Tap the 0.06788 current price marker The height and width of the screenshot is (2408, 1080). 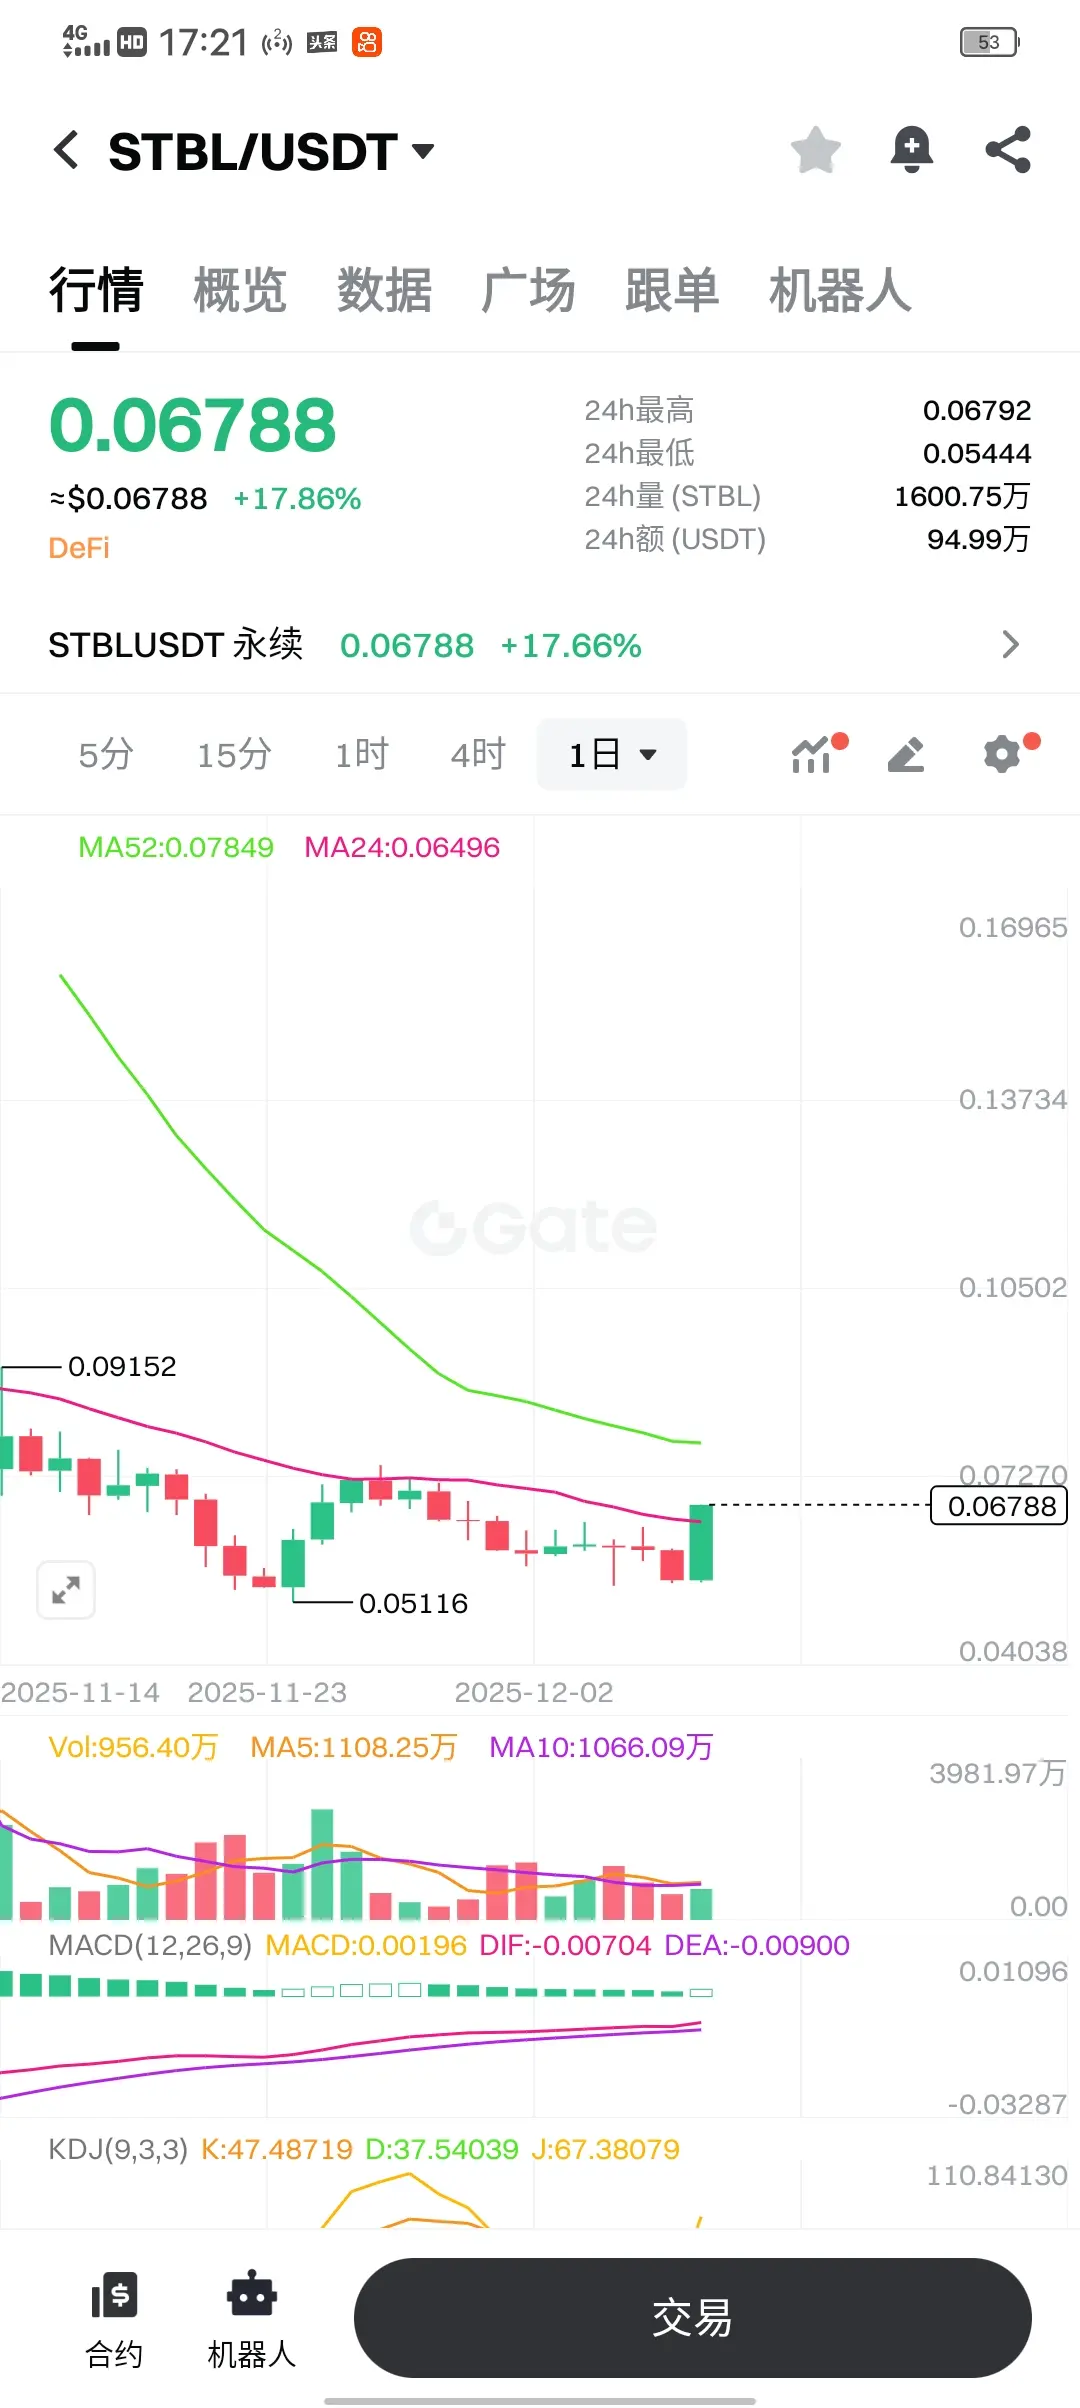[x=999, y=1505]
